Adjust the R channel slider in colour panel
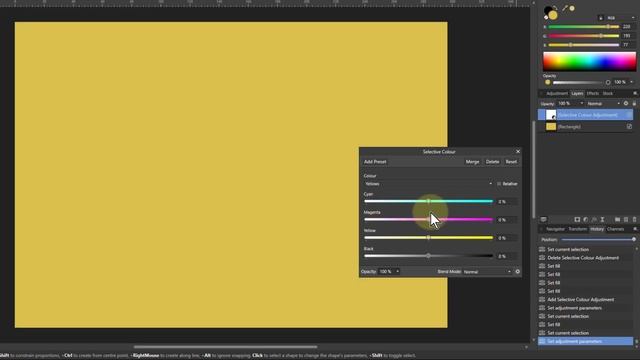 (584, 27)
